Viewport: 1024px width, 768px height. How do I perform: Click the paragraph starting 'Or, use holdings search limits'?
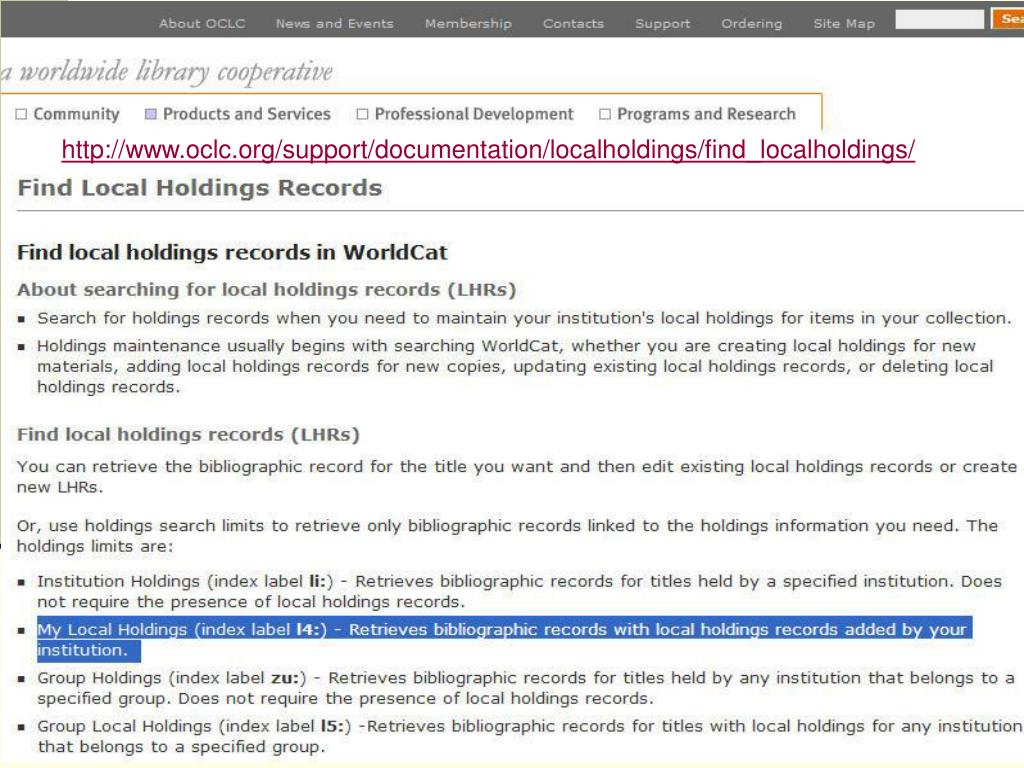point(507,536)
